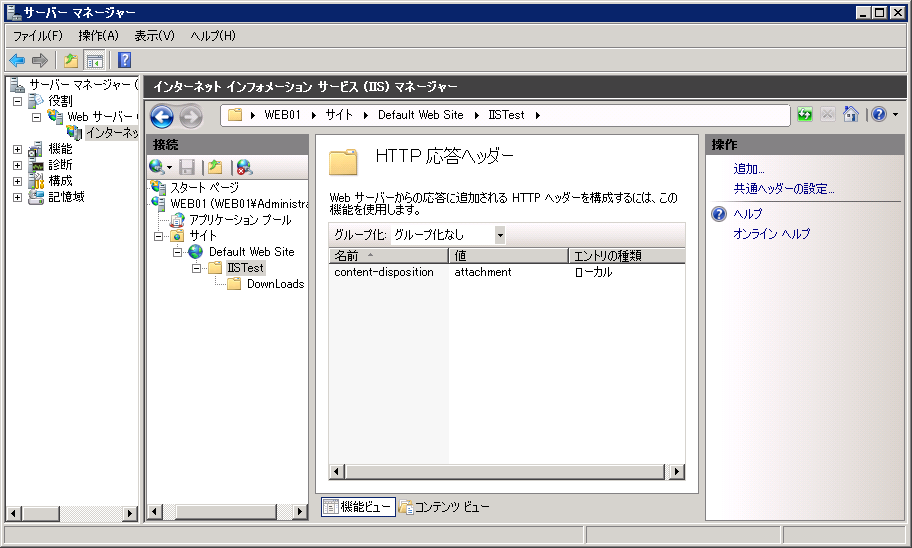Click the 追加... action link
912x548 pixels.
pos(749,169)
